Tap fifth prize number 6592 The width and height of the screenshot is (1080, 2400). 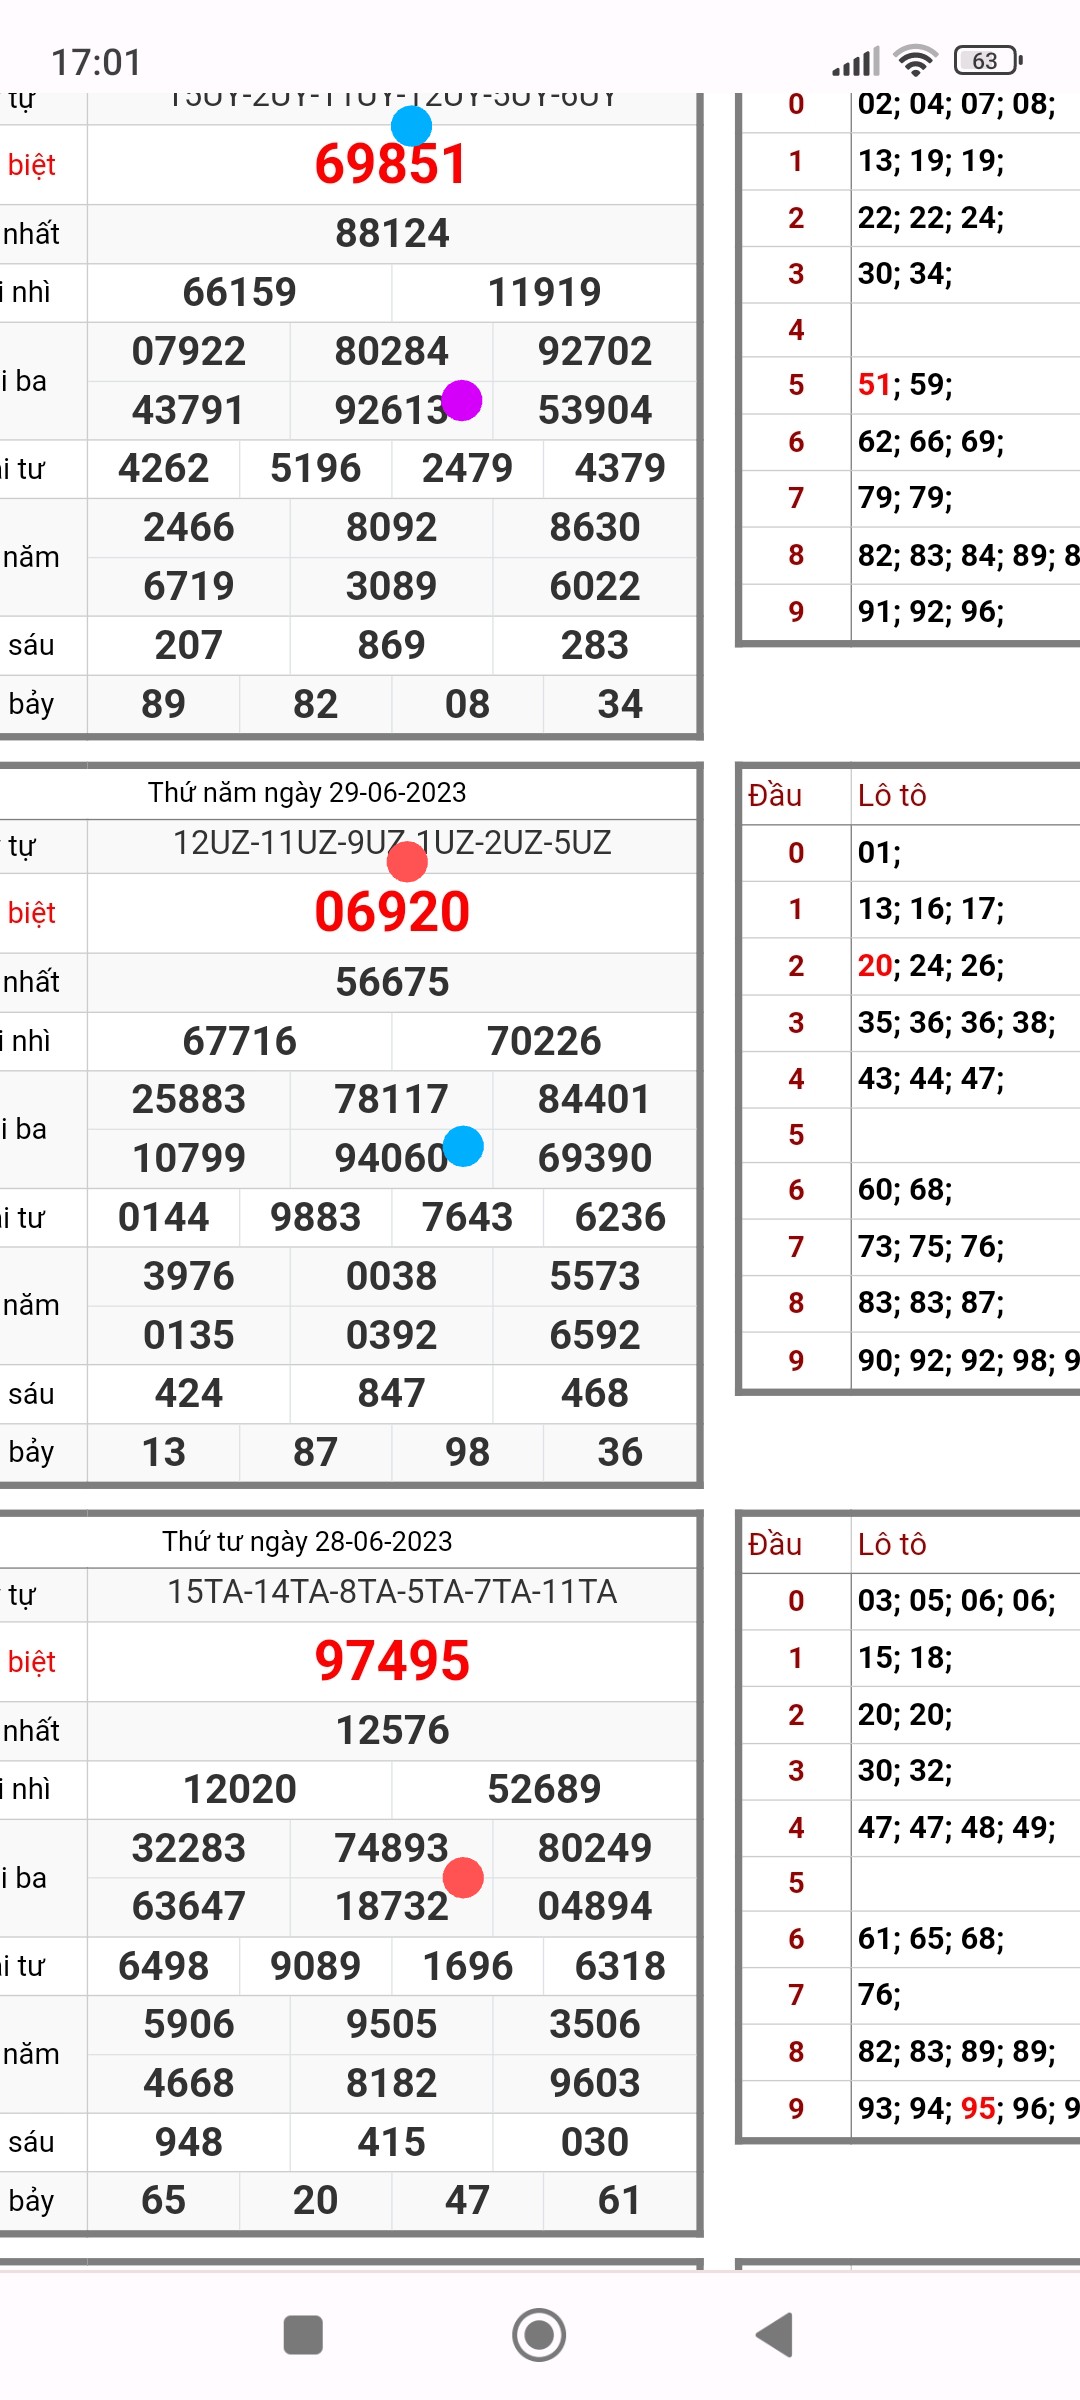(x=595, y=1336)
